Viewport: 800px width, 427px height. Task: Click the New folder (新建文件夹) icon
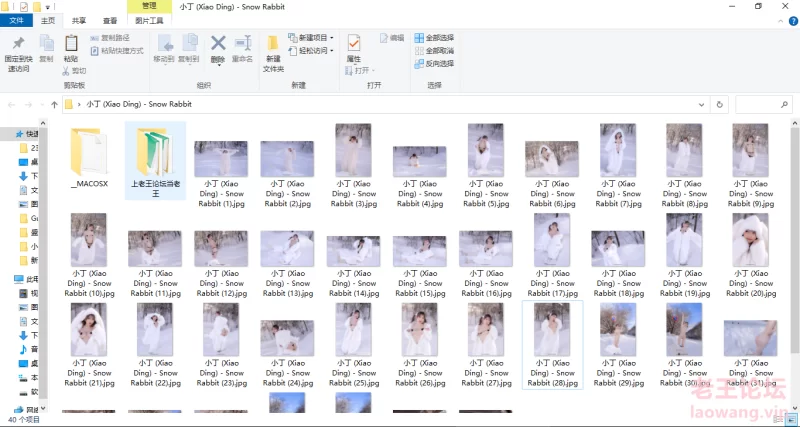(273, 44)
